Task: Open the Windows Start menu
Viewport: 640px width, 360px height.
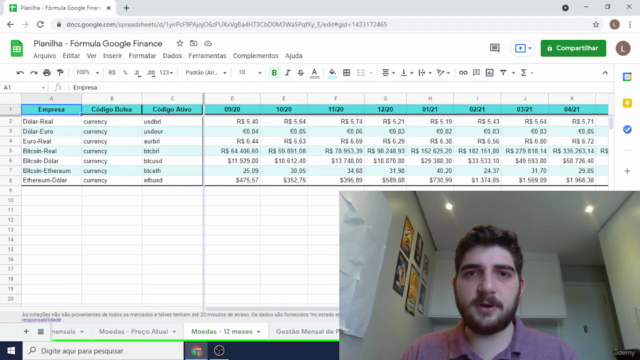Action: 11,351
